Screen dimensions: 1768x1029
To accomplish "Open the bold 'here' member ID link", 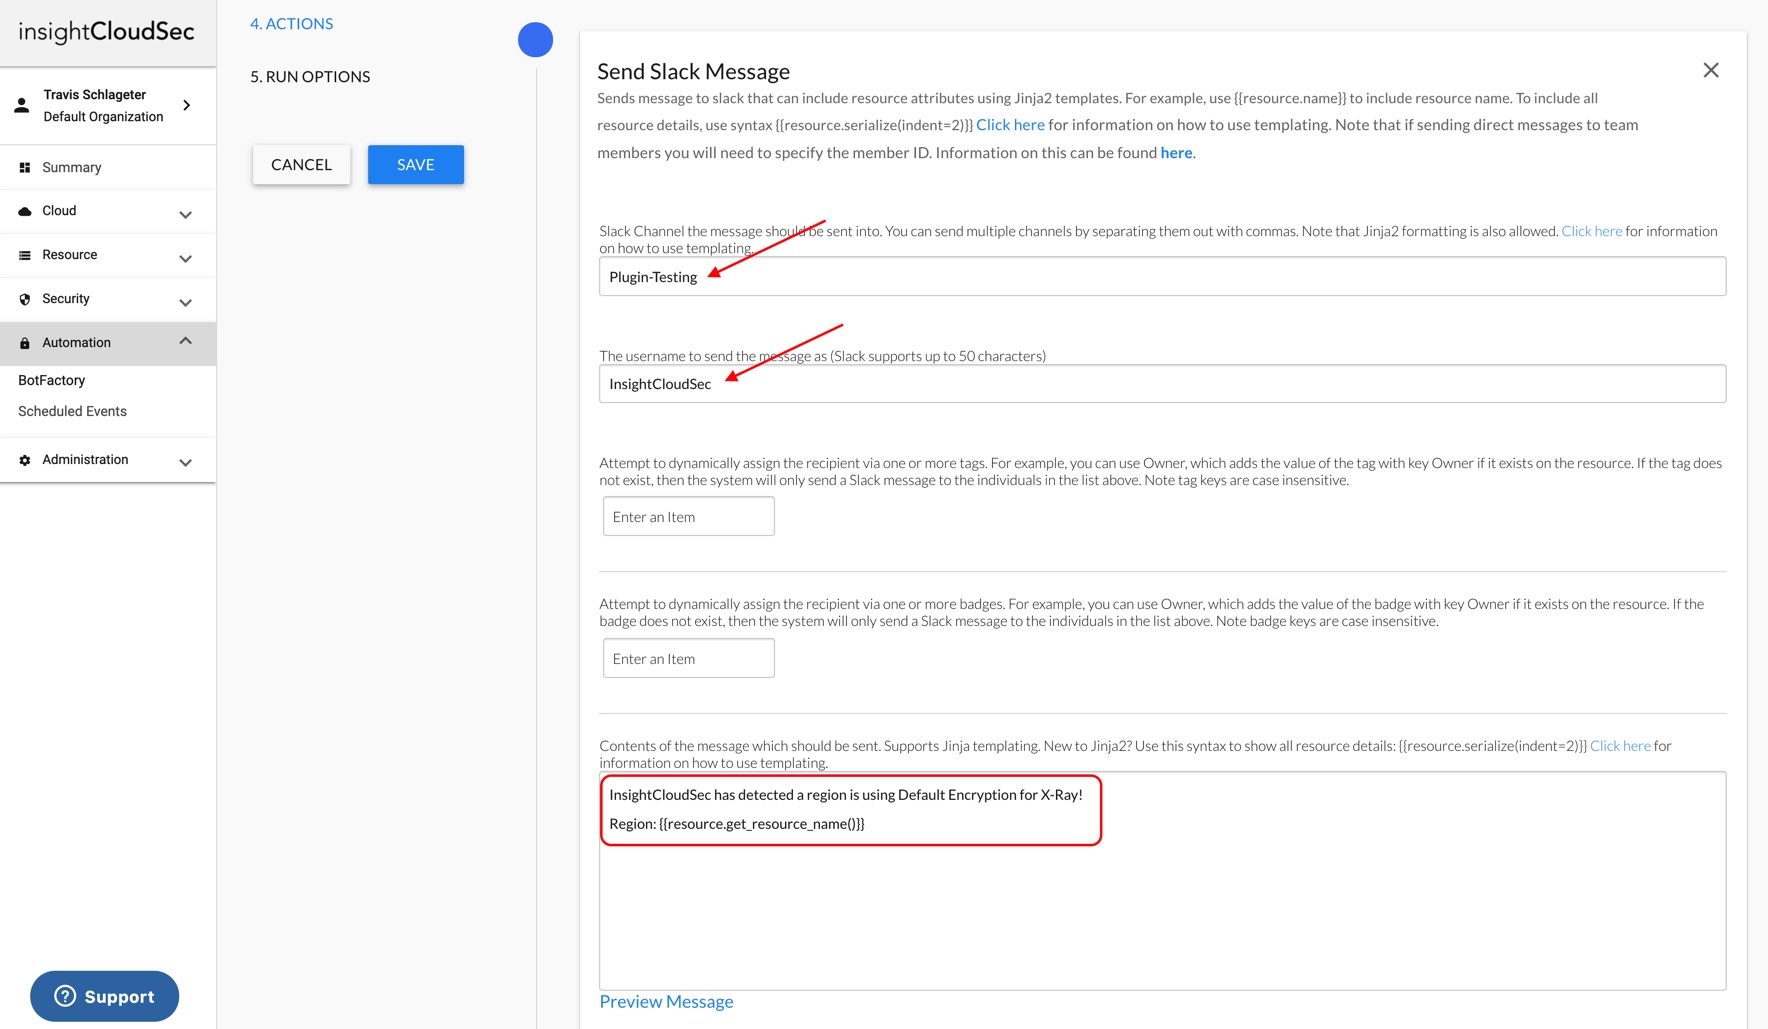I will (1176, 153).
